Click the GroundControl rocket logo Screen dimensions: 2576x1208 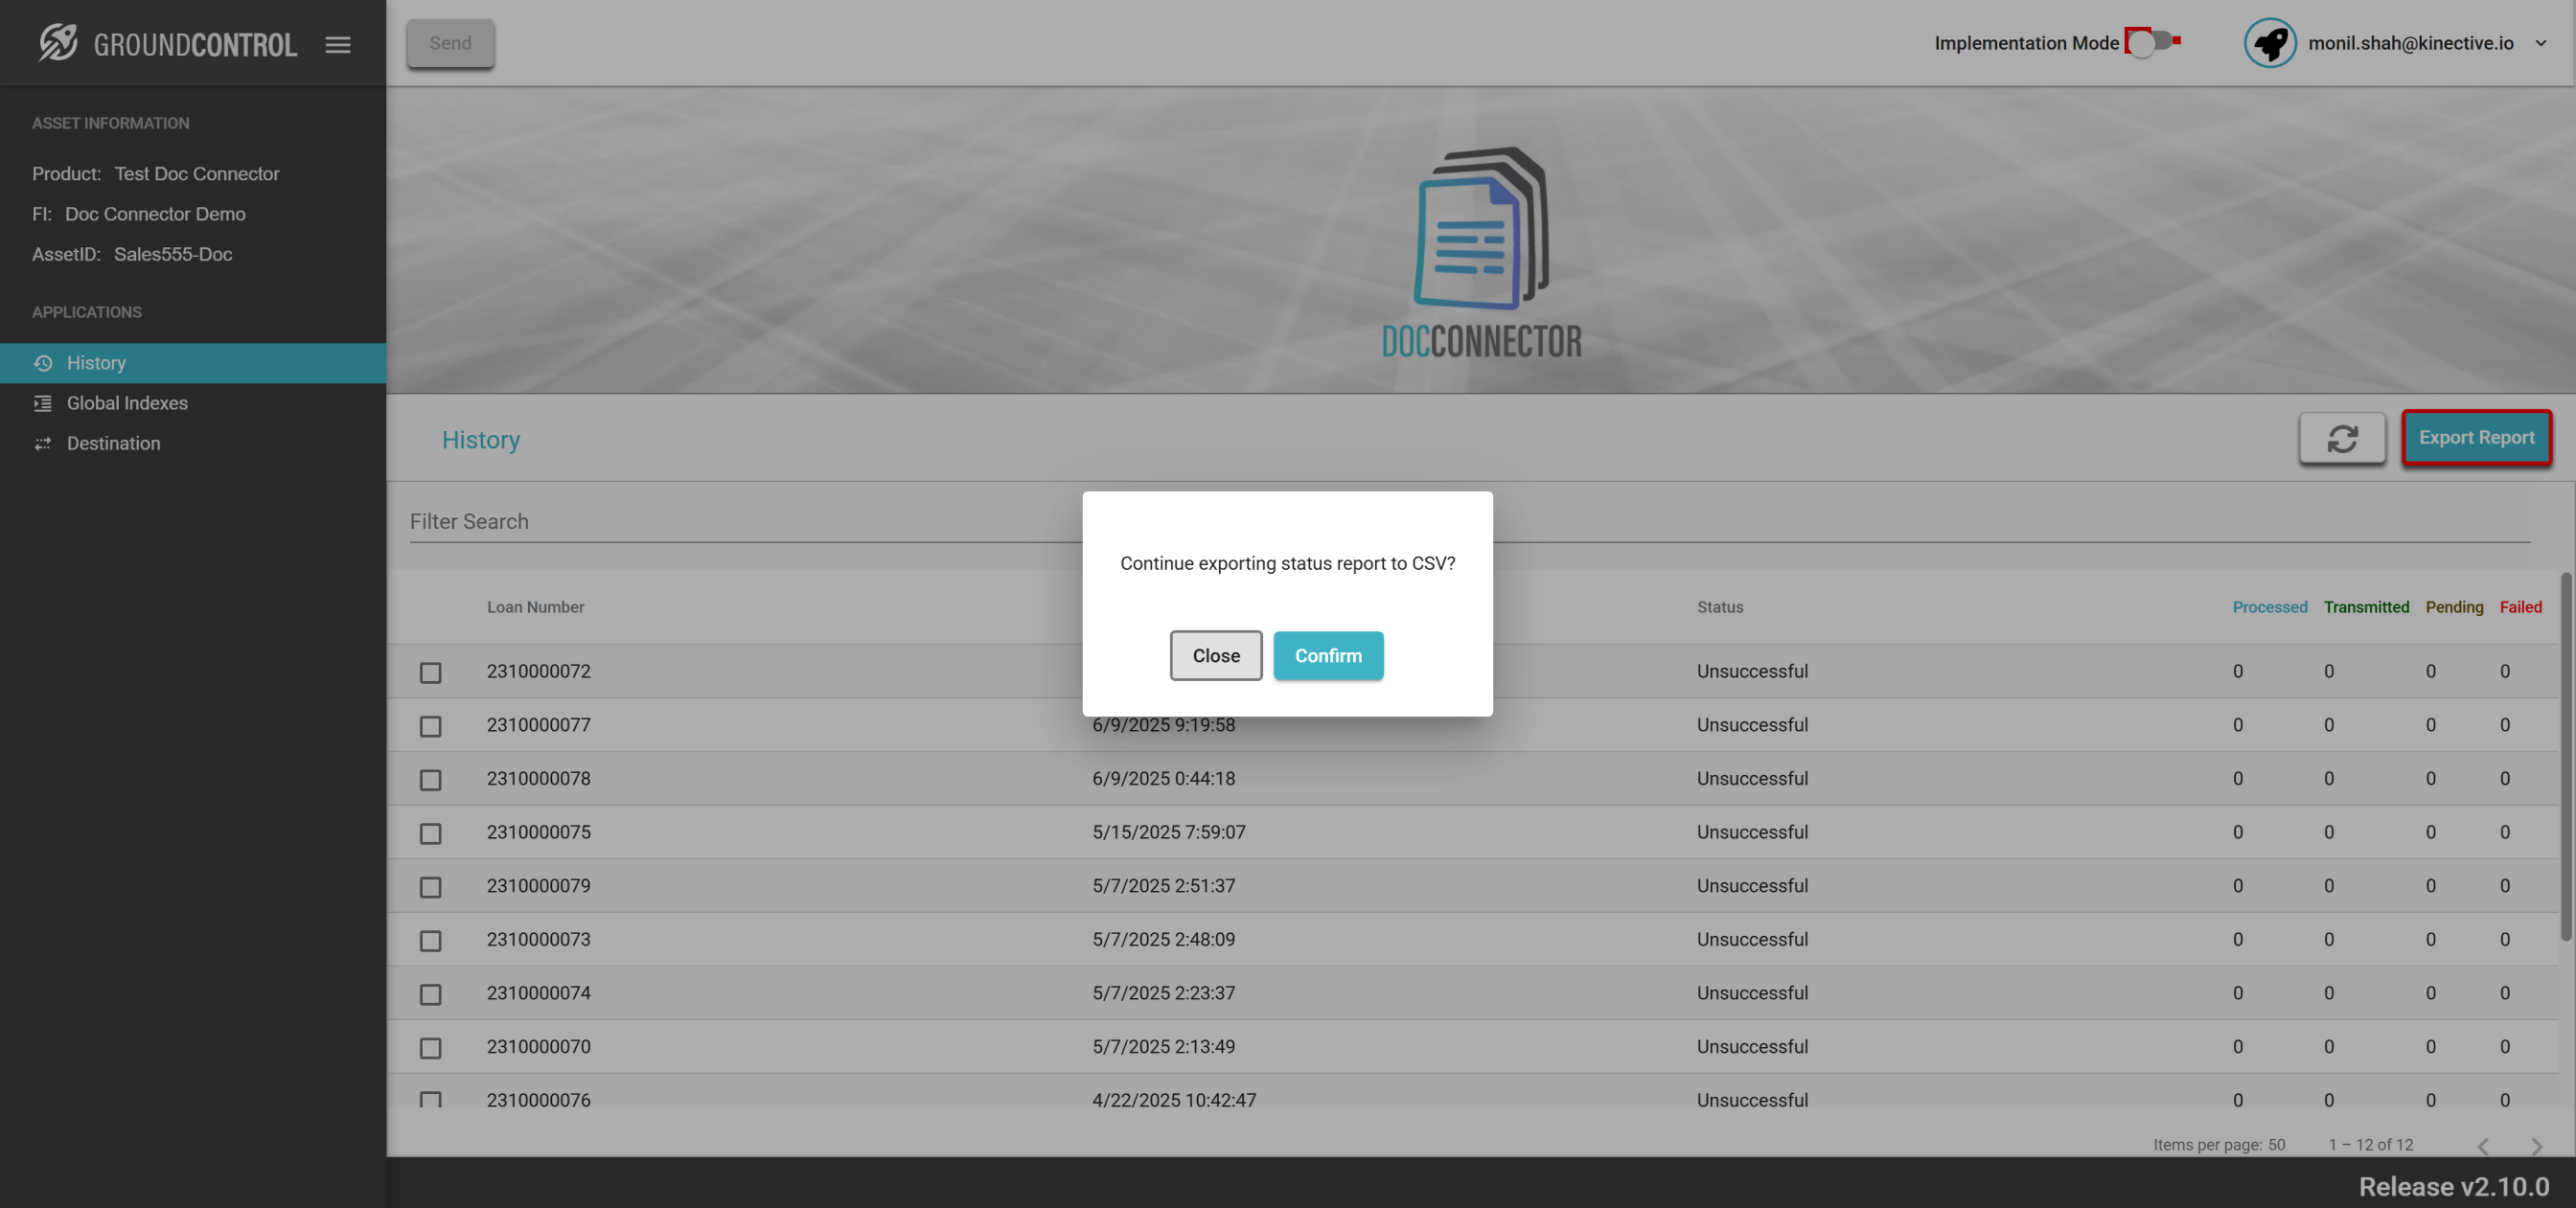(x=58, y=43)
